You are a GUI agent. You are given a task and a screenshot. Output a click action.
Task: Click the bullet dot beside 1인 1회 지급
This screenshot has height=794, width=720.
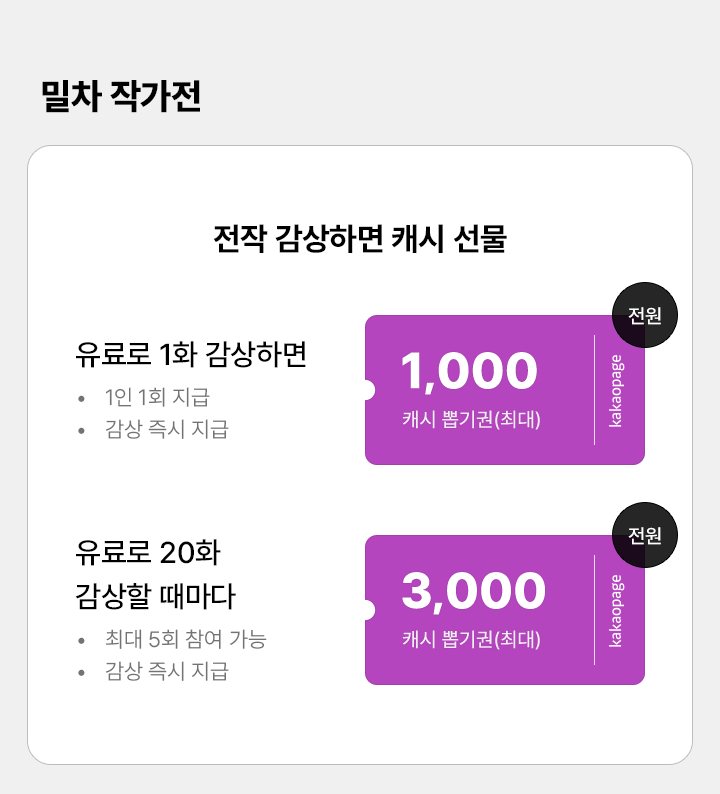[81, 398]
